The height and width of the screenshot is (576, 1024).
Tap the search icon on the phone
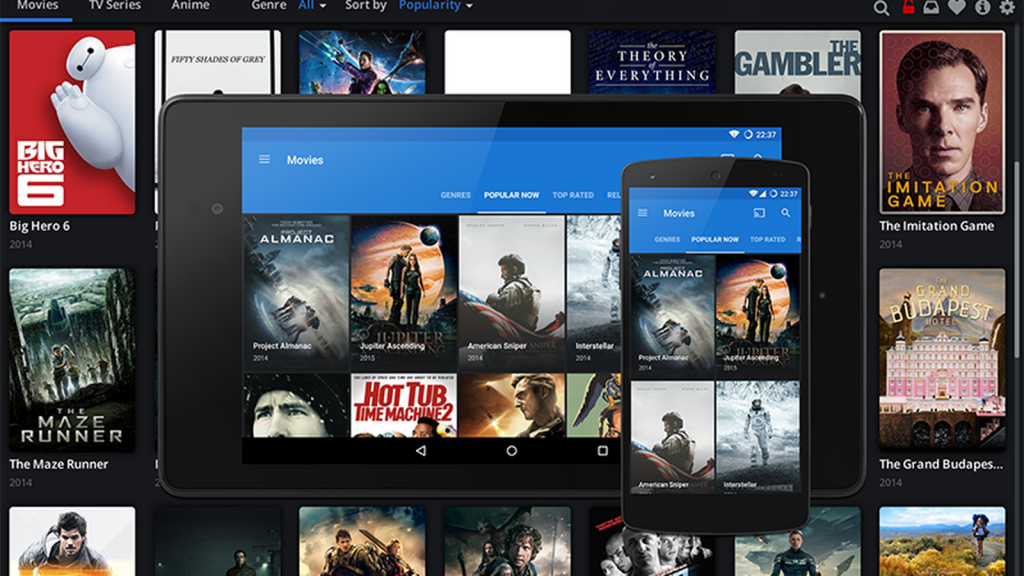coord(786,213)
